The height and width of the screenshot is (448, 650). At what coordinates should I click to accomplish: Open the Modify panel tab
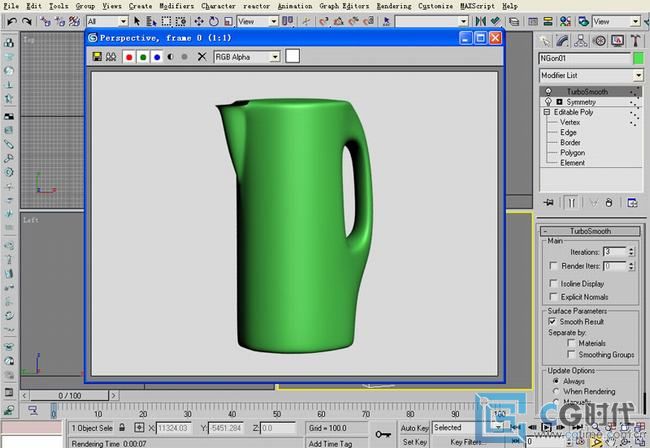[x=563, y=41]
